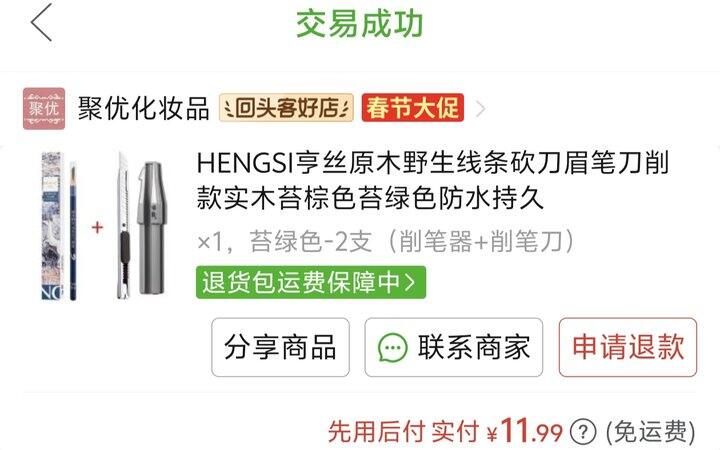Expand store page via gray chevron
The width and height of the screenshot is (720, 450).
480,109
